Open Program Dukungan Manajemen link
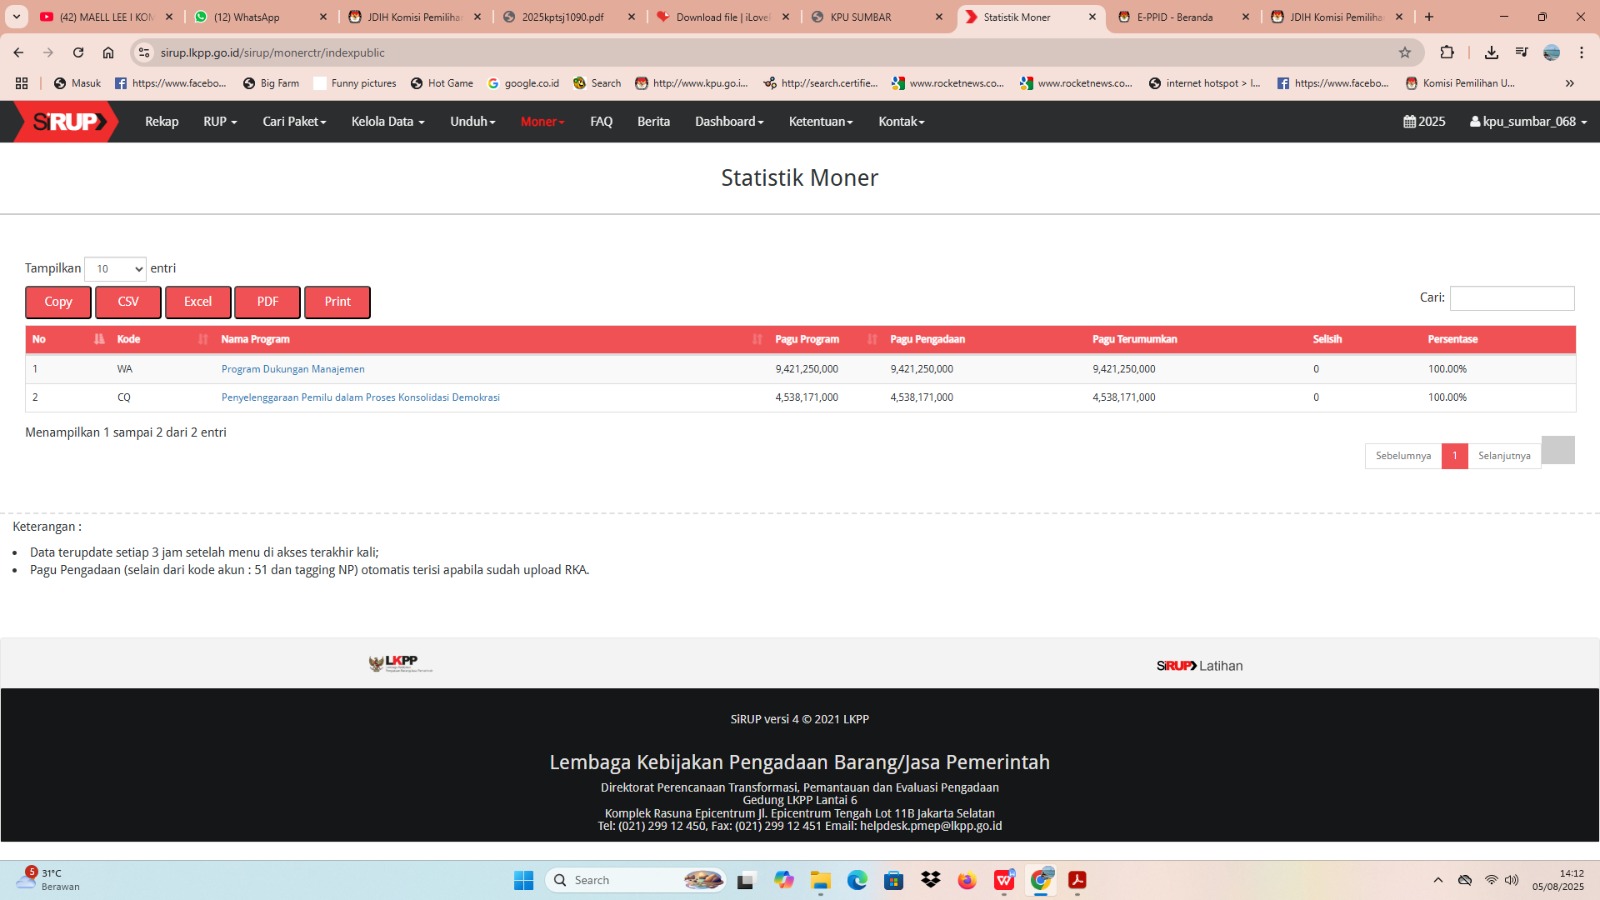Image resolution: width=1600 pixels, height=900 pixels. coord(293,369)
